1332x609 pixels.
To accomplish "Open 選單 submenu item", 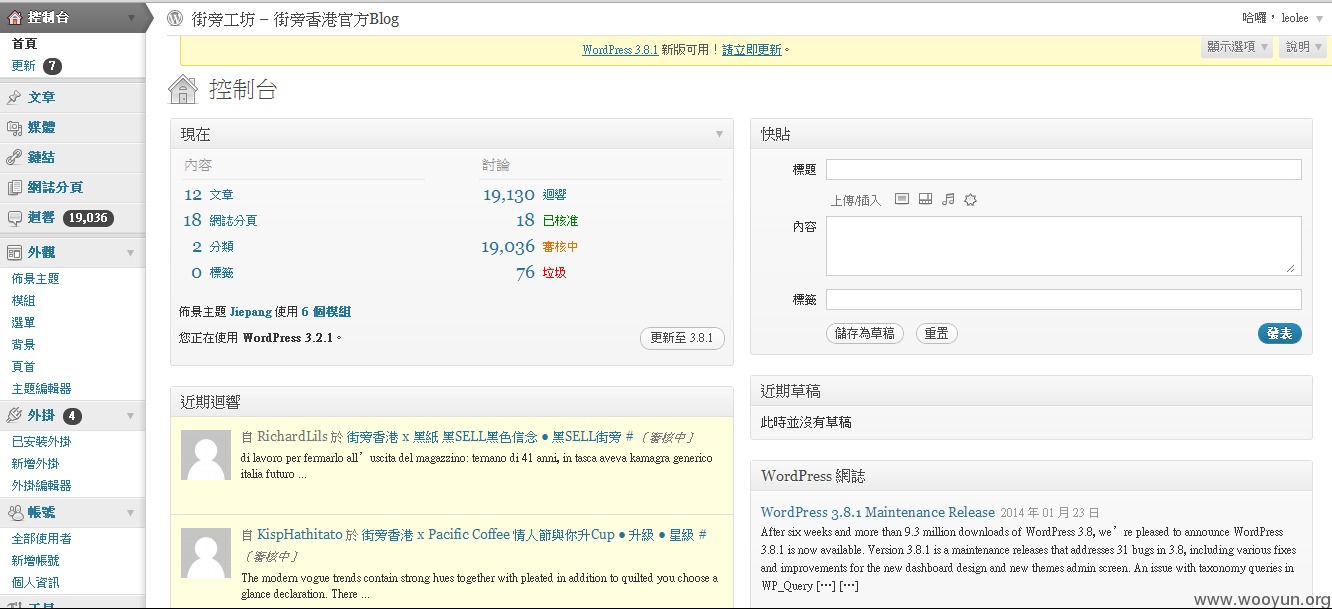I will click(x=23, y=323).
